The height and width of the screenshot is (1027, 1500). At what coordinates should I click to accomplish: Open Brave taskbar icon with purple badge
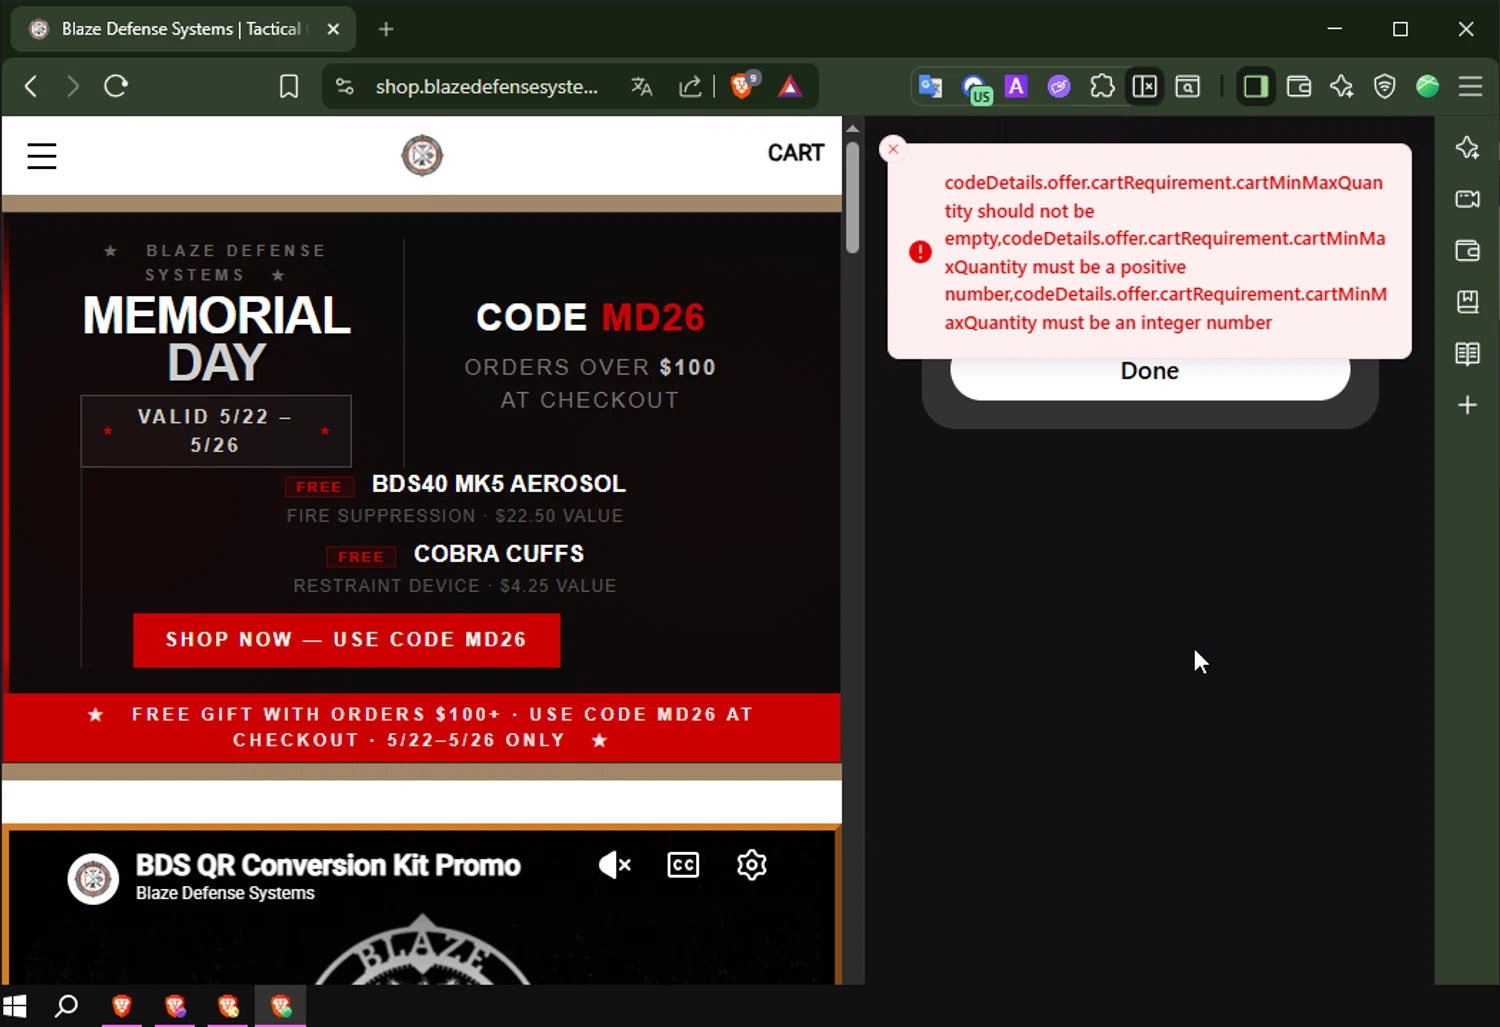point(176,1006)
